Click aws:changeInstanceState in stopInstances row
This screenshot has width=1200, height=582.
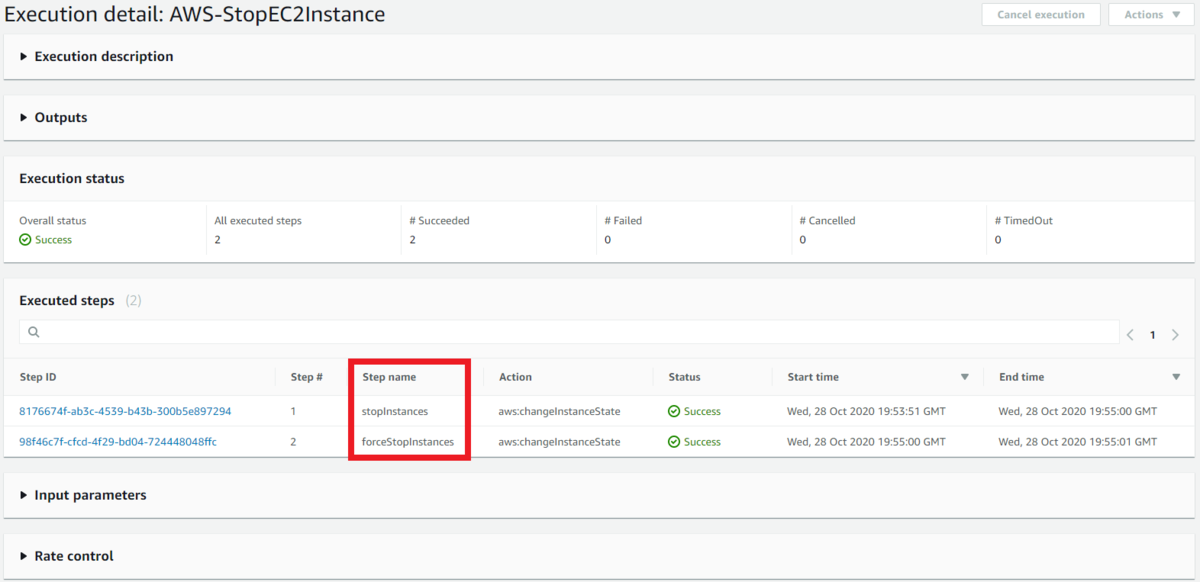(559, 411)
